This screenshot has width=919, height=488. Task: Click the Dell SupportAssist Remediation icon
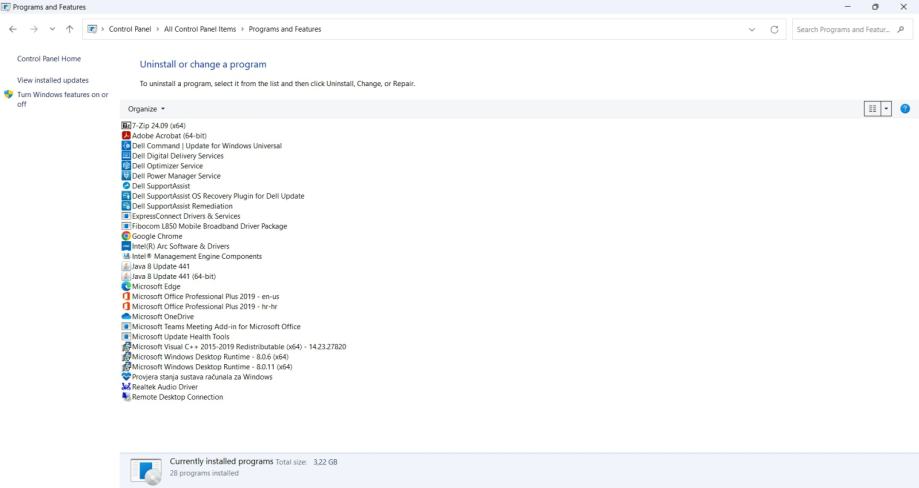pyautogui.click(x=126, y=206)
